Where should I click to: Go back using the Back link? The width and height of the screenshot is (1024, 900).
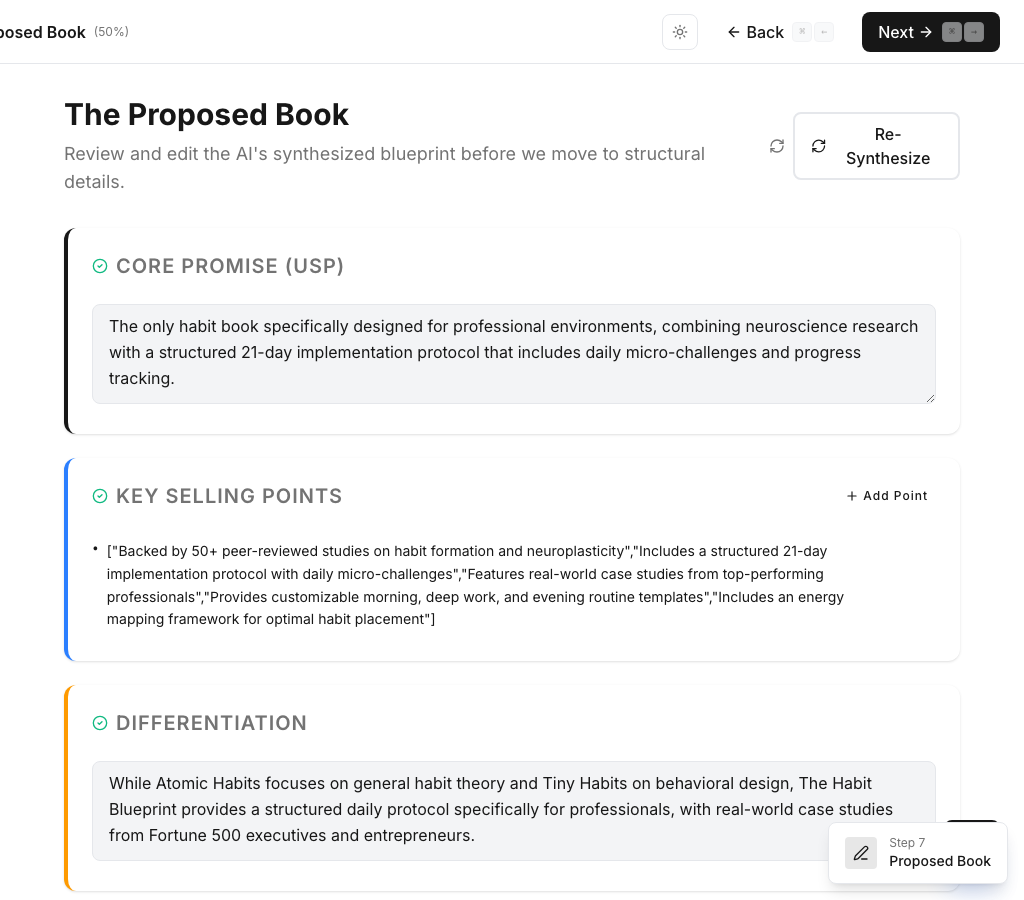[763, 32]
